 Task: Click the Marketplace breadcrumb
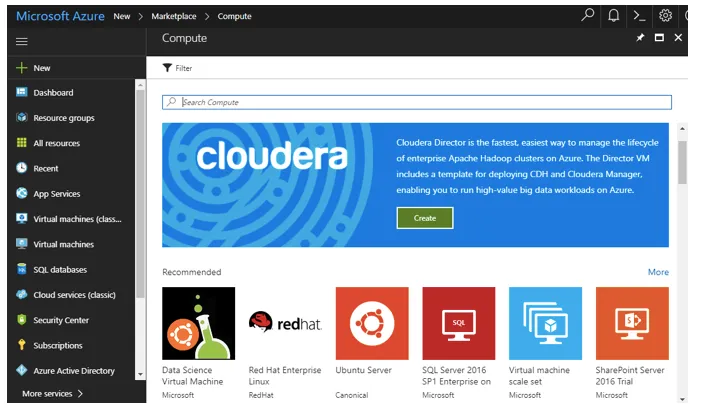click(x=174, y=16)
